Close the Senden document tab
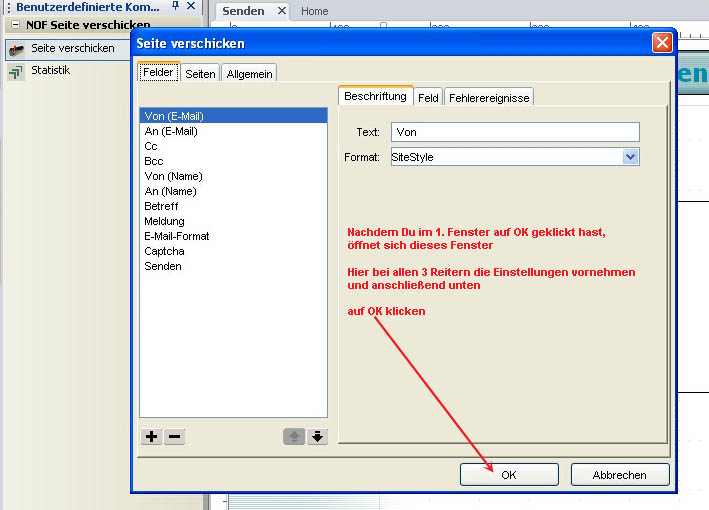709x510 pixels. (281, 11)
